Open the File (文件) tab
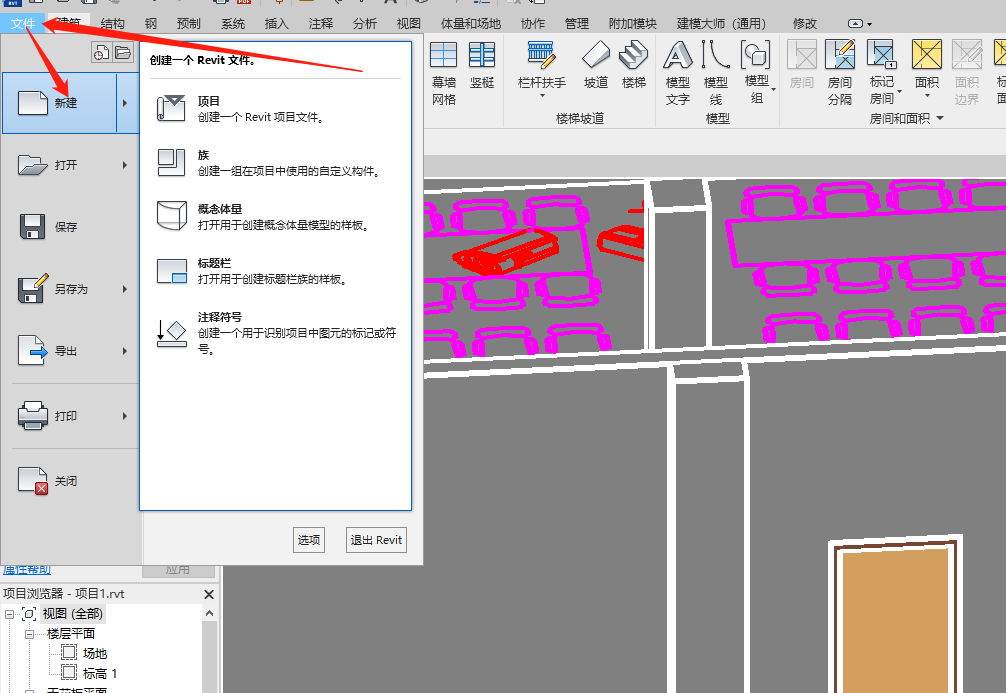 (23, 24)
